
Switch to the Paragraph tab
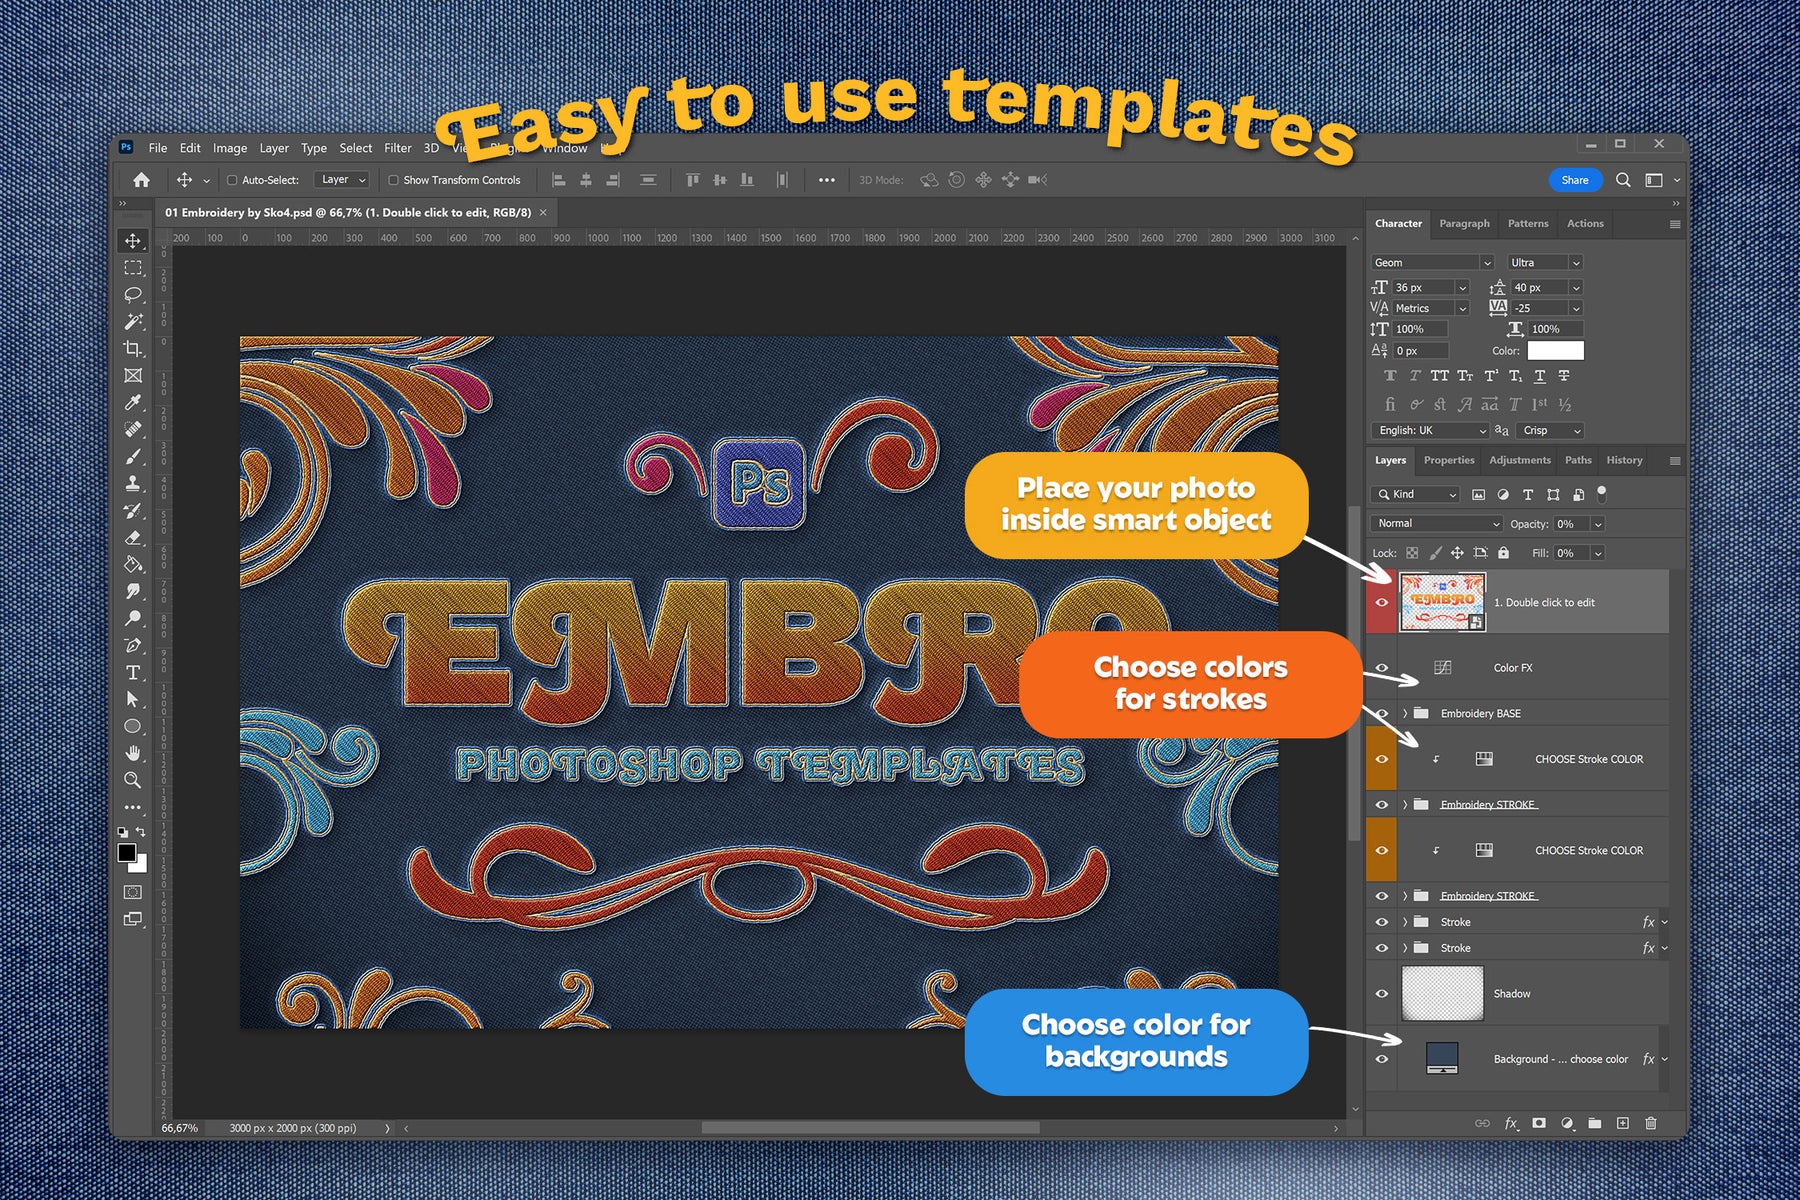pos(1464,223)
